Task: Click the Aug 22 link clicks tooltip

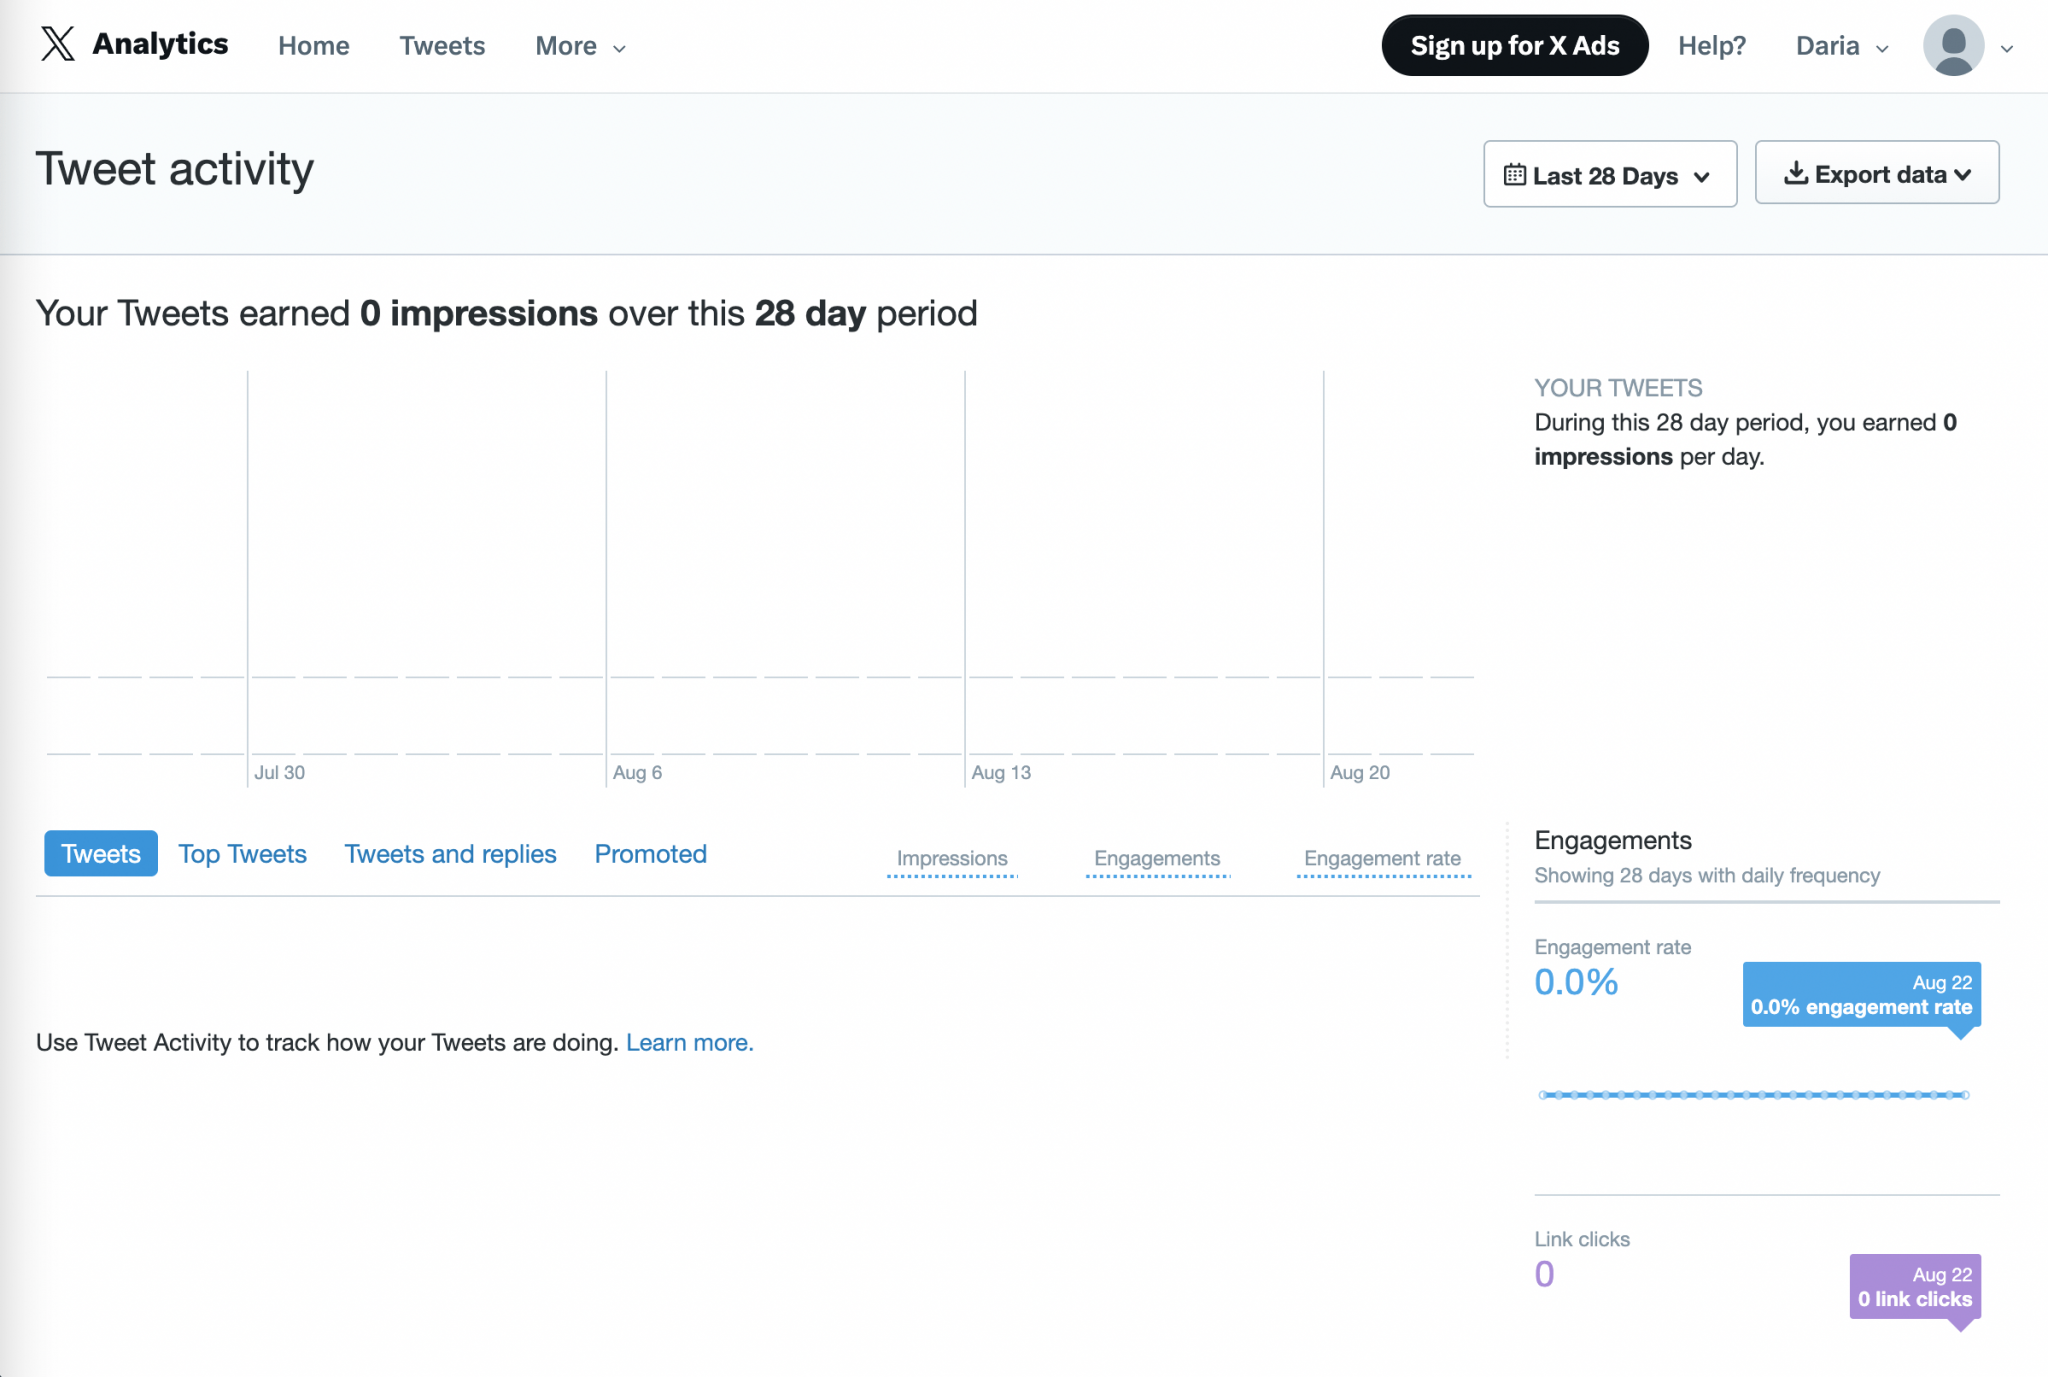Action: (x=1914, y=1287)
